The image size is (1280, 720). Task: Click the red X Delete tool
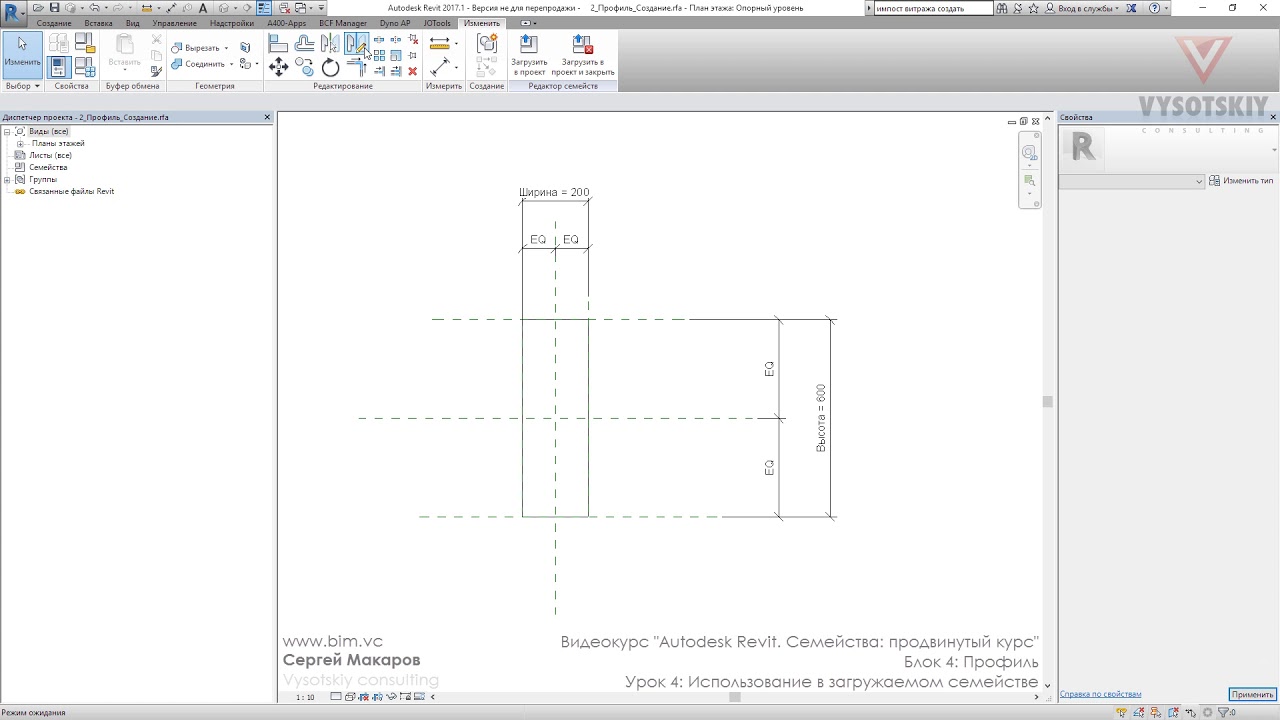click(412, 71)
